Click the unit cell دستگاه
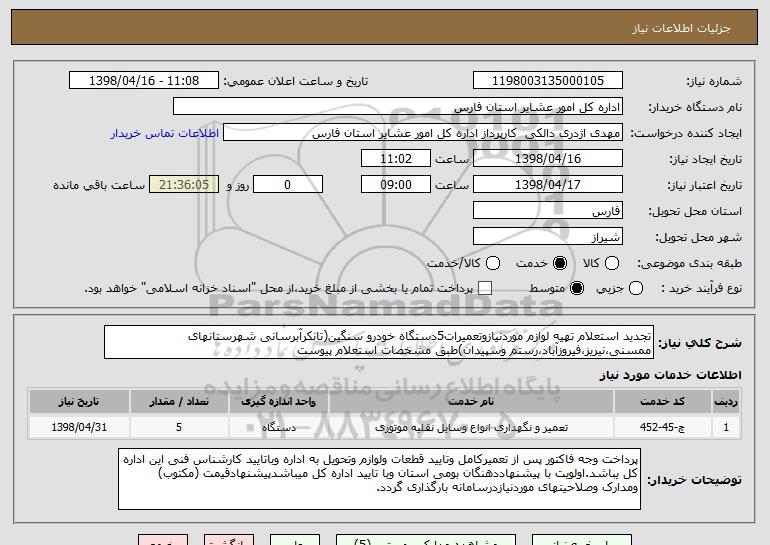Viewport: 770px width, 545px height. point(278,427)
